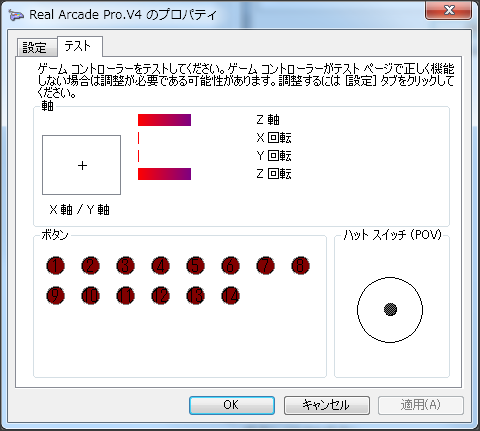Click the 適用(A) button
Viewport: 480px width, 431px height.
[x=421, y=405]
